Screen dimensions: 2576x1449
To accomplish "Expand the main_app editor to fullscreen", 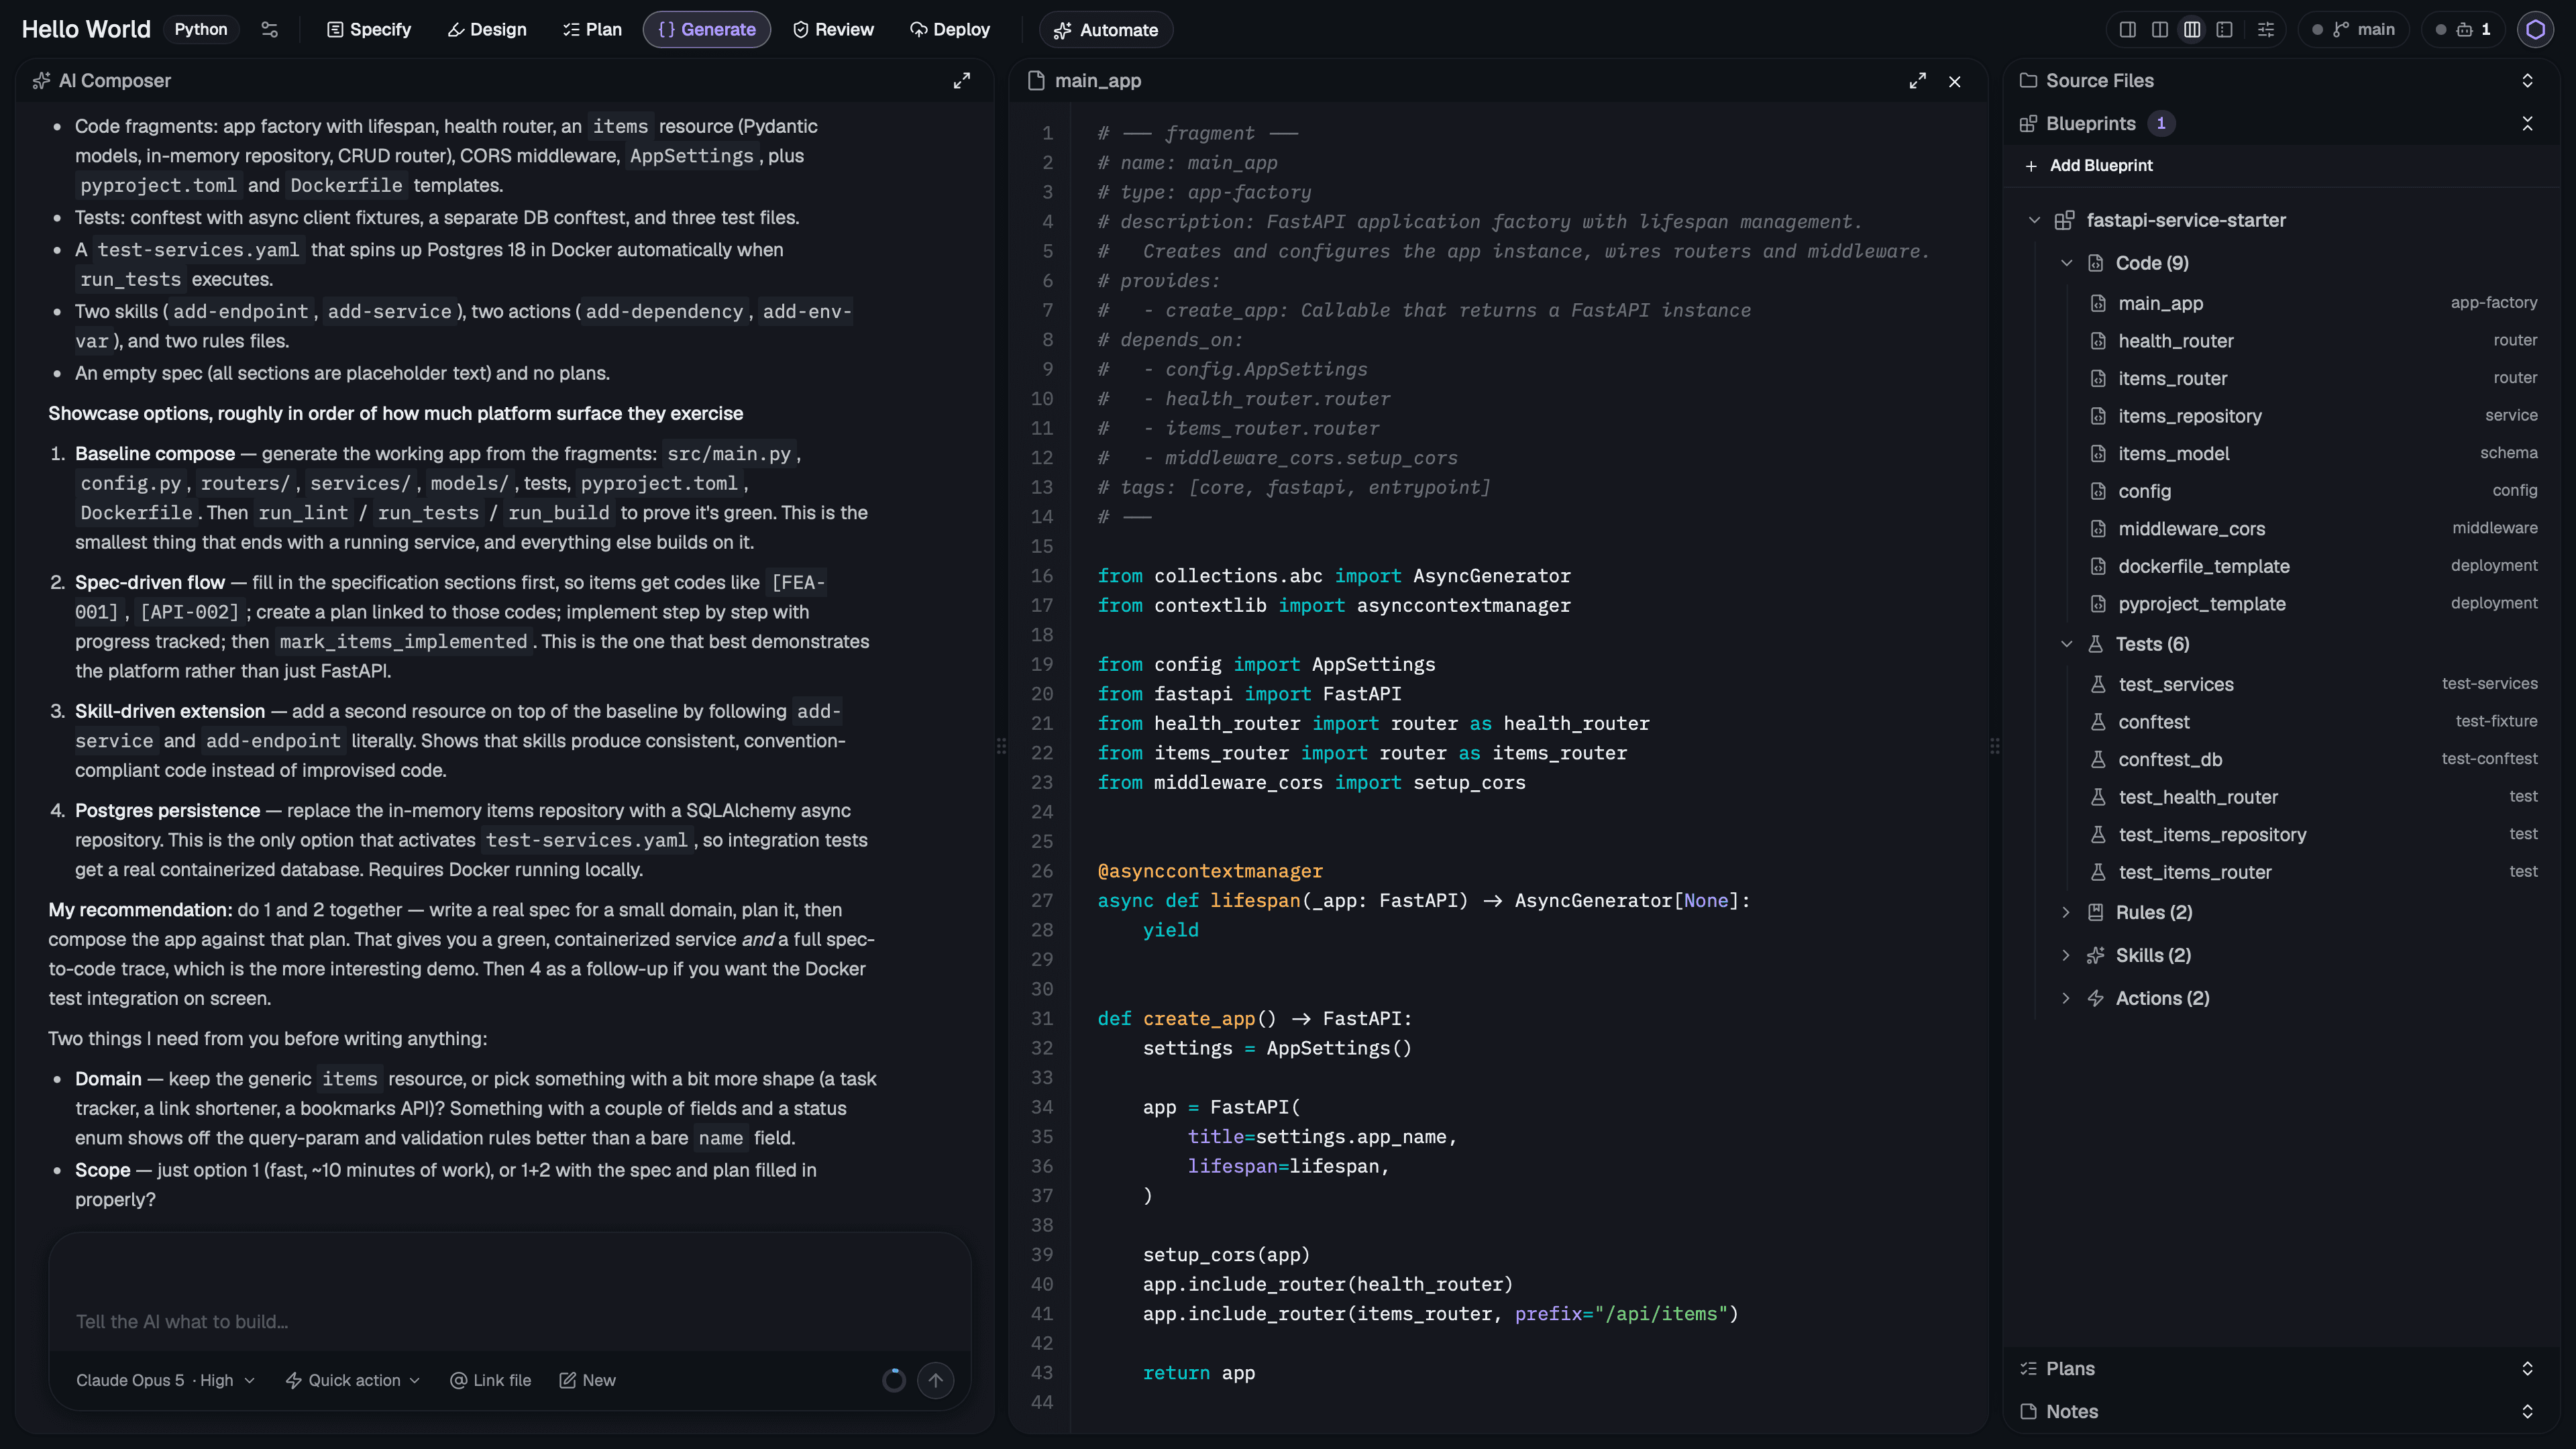I will pyautogui.click(x=1917, y=81).
